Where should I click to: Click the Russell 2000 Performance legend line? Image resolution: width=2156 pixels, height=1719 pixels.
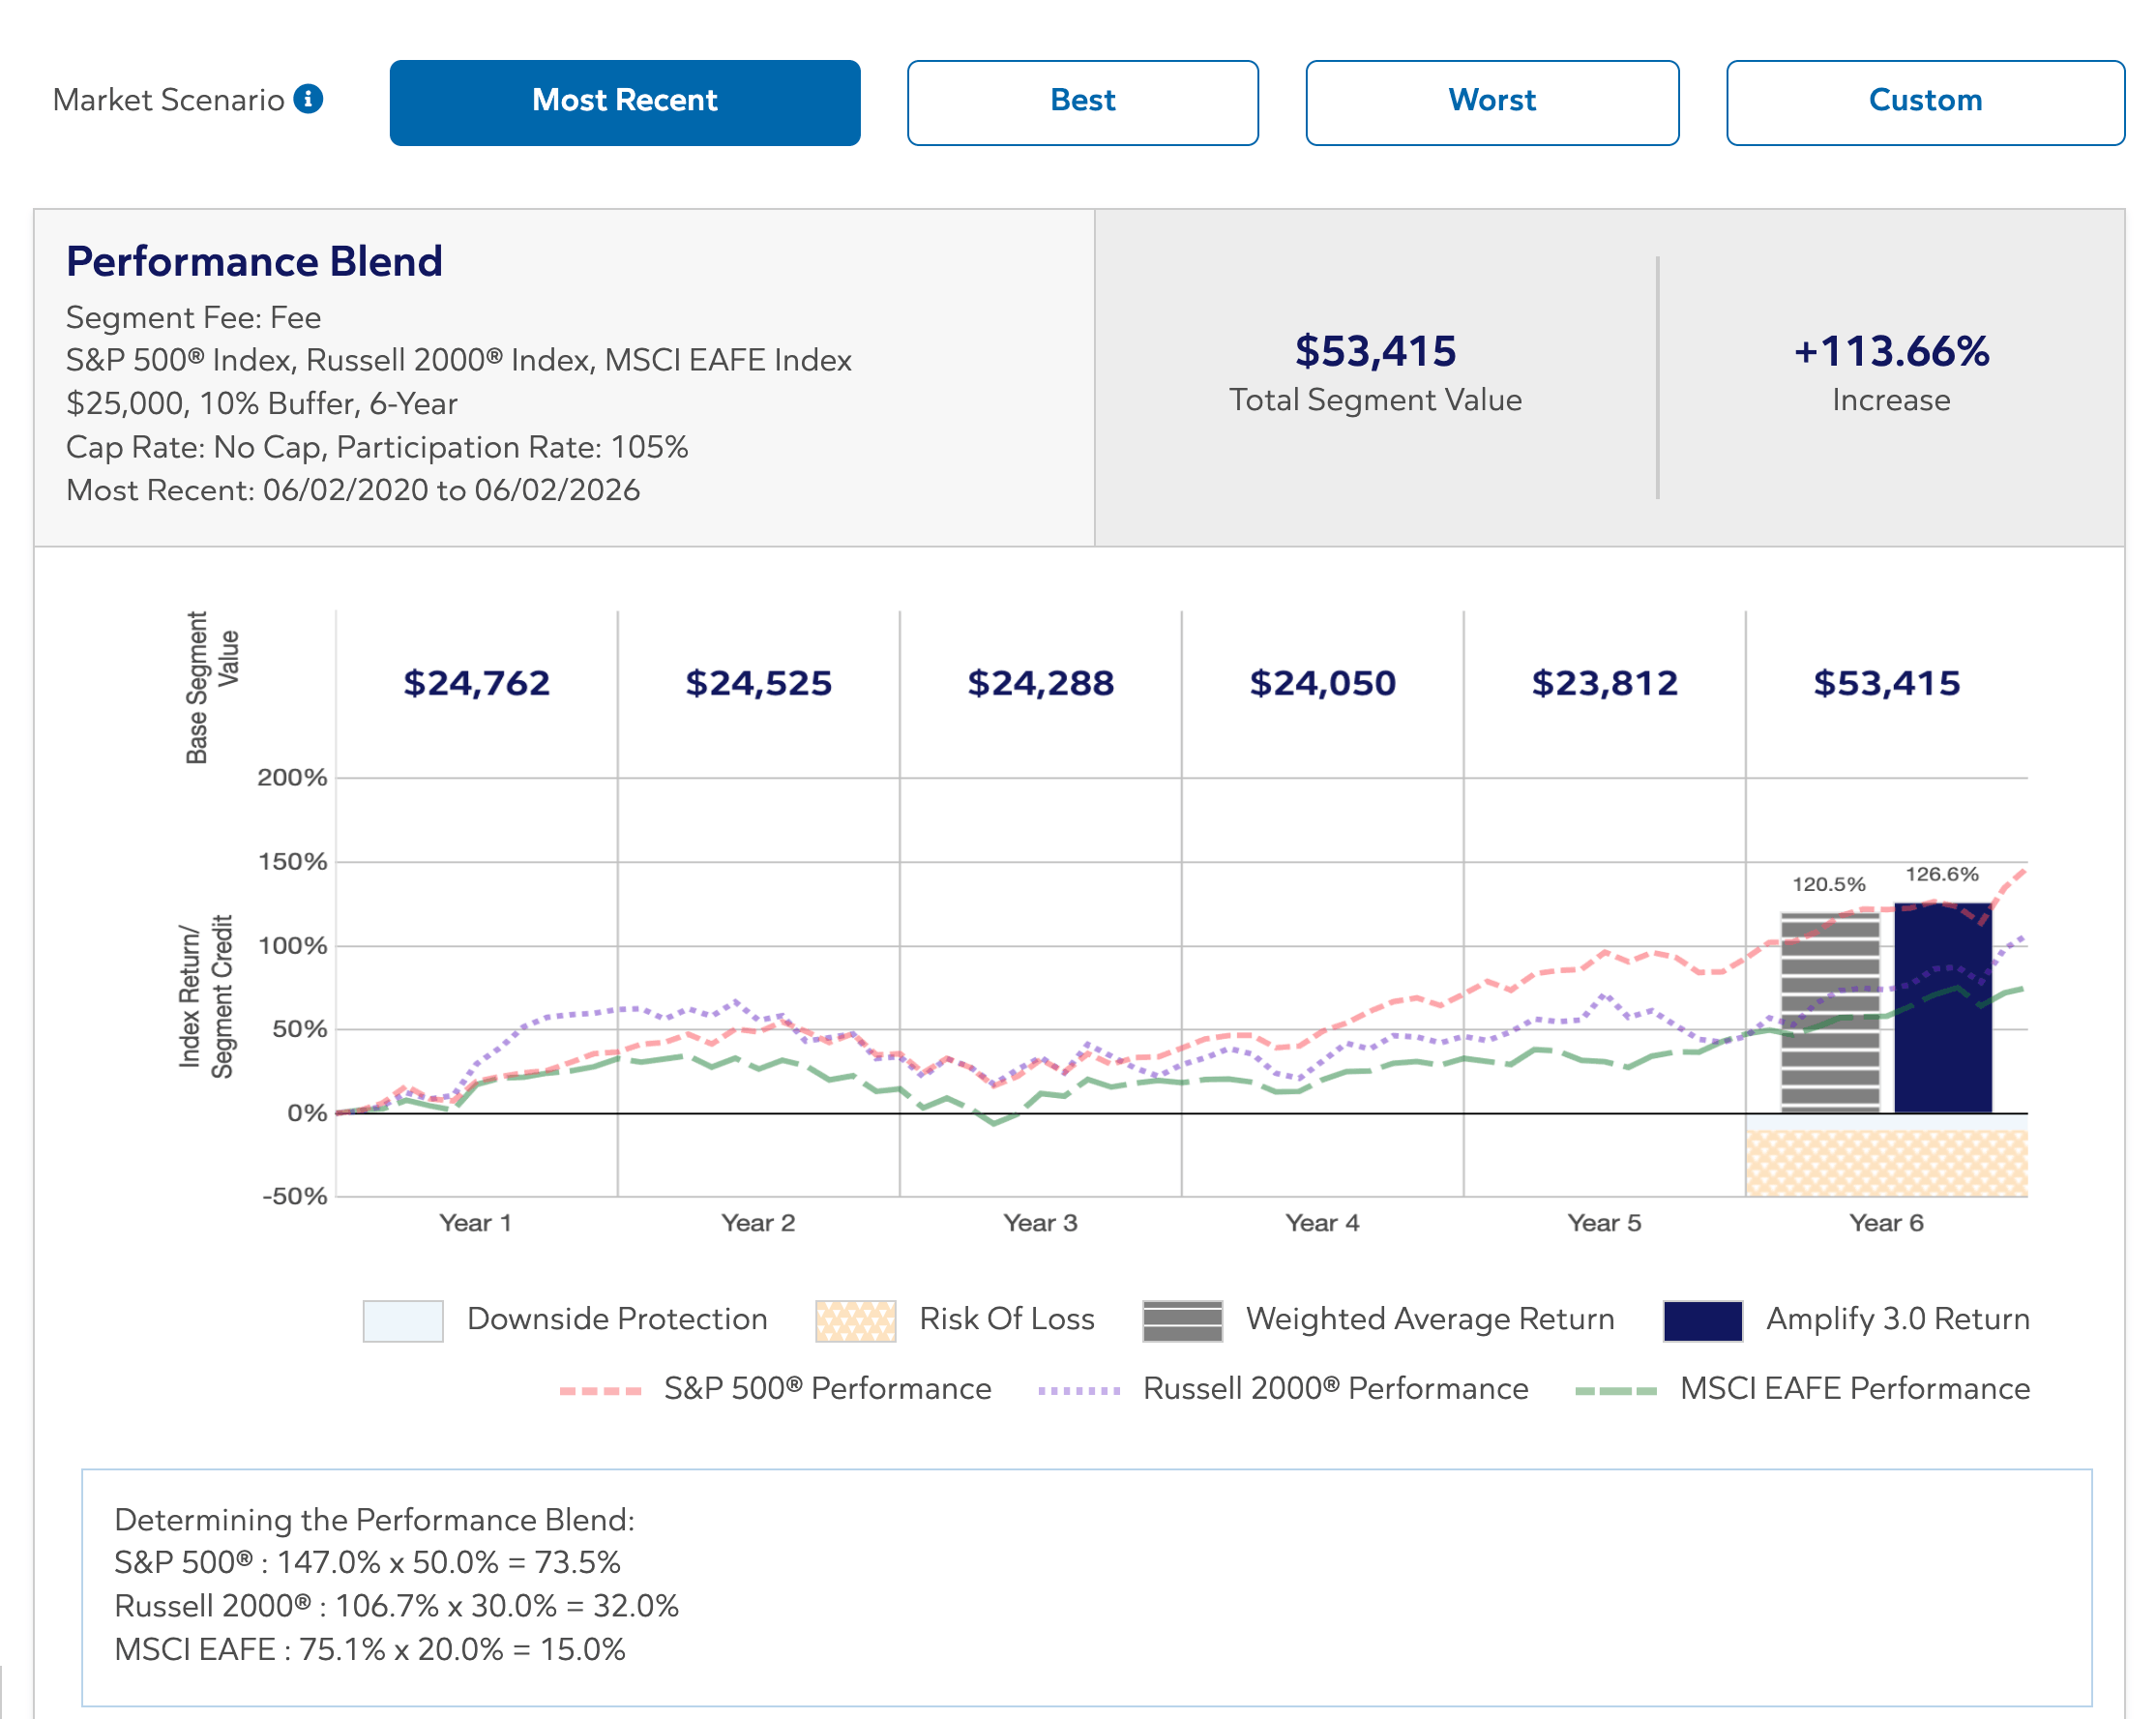pyautogui.click(x=1079, y=1390)
